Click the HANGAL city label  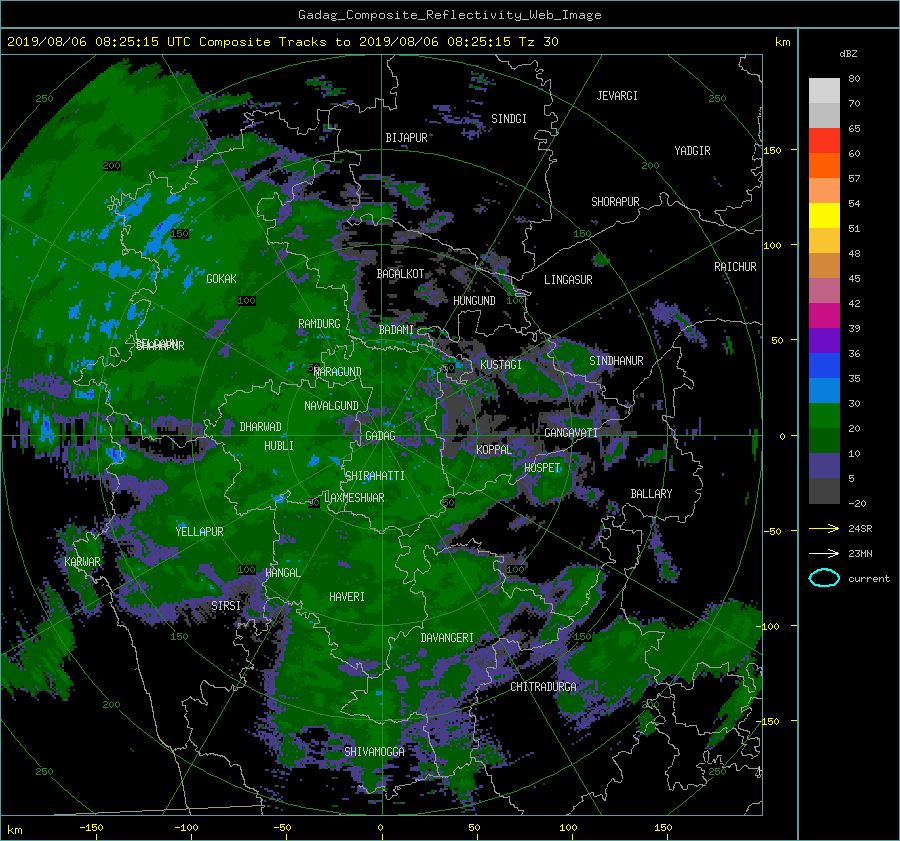click(282, 573)
